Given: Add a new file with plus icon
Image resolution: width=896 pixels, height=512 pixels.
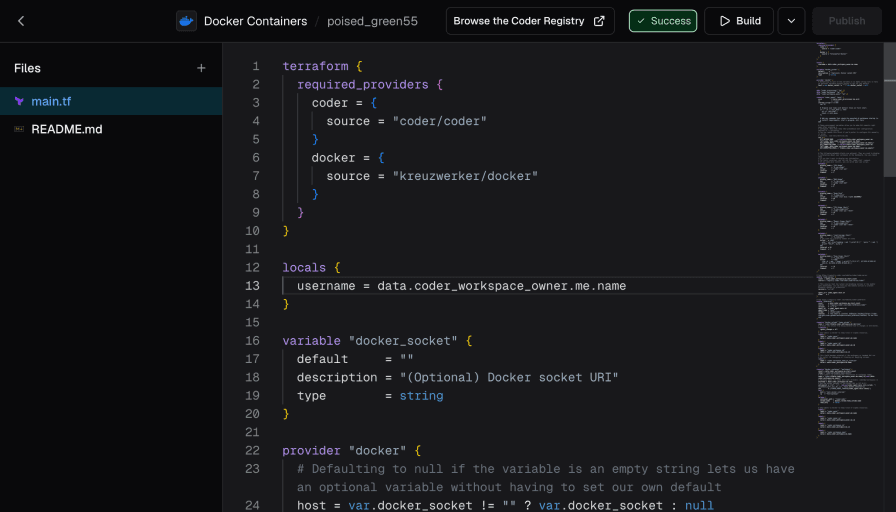Looking at the screenshot, I should pyautogui.click(x=201, y=68).
